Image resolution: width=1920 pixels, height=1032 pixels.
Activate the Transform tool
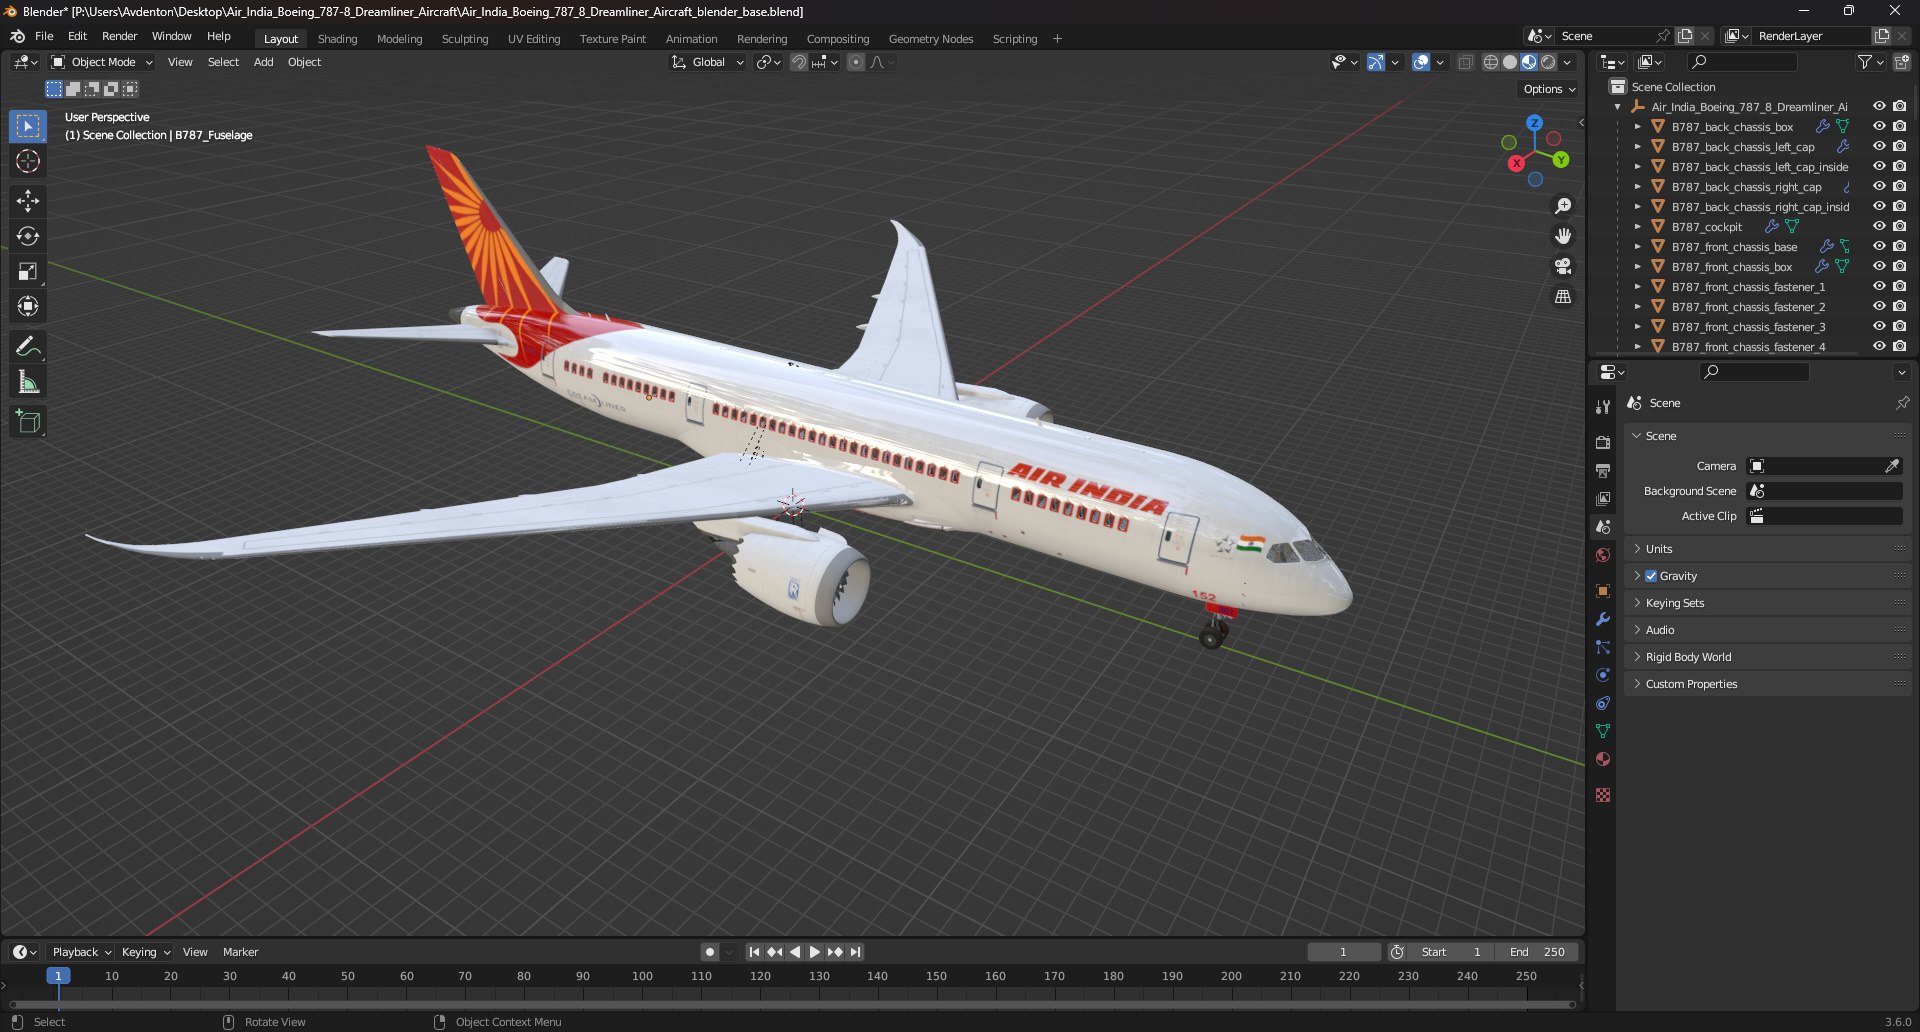(x=28, y=306)
